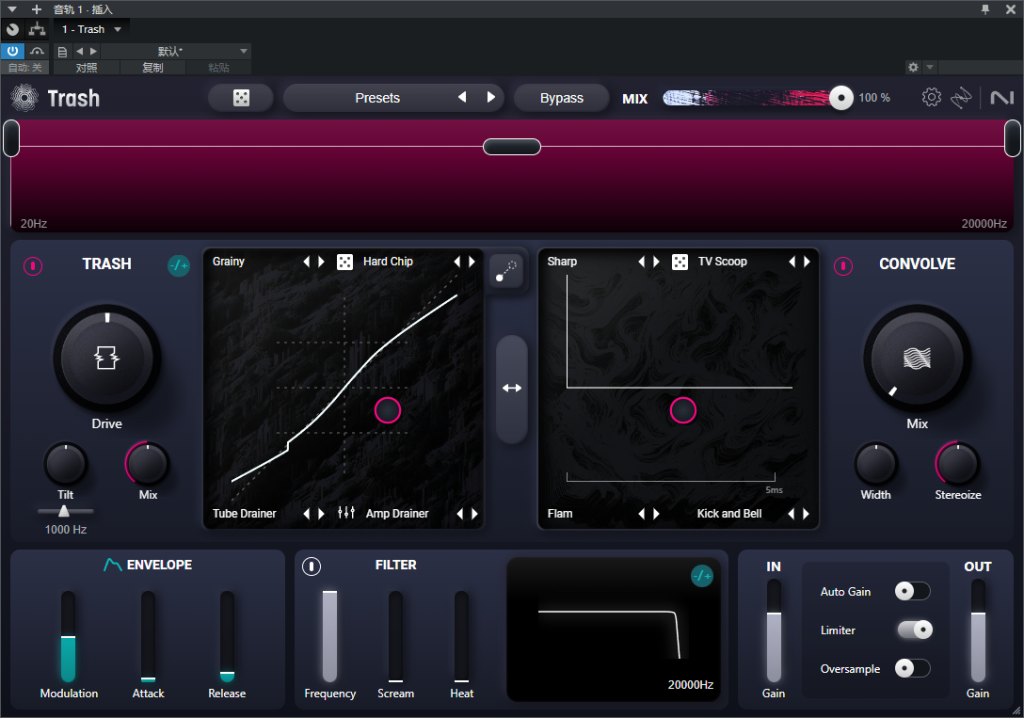Click the link pads icon between XY pads
The width and height of the screenshot is (1024, 718).
506,270
